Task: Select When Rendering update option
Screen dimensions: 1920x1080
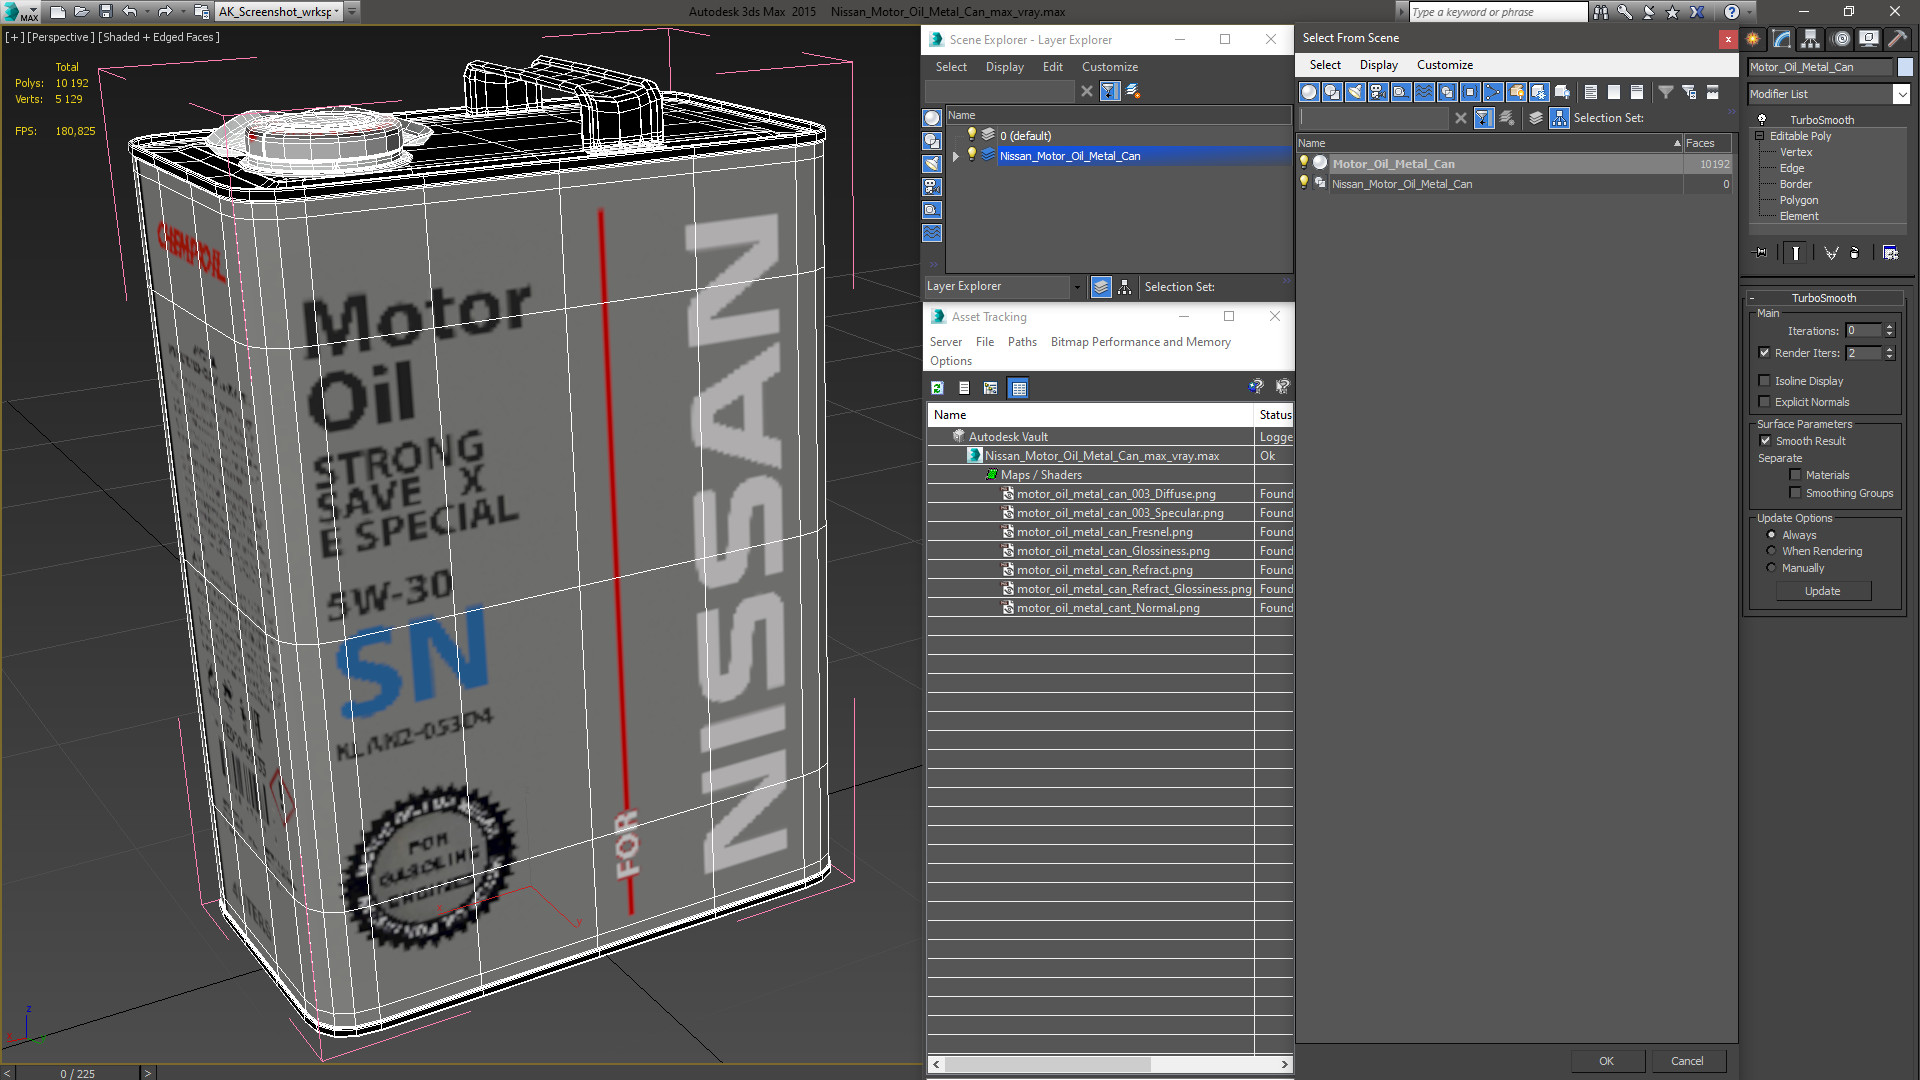Action: coord(1771,551)
